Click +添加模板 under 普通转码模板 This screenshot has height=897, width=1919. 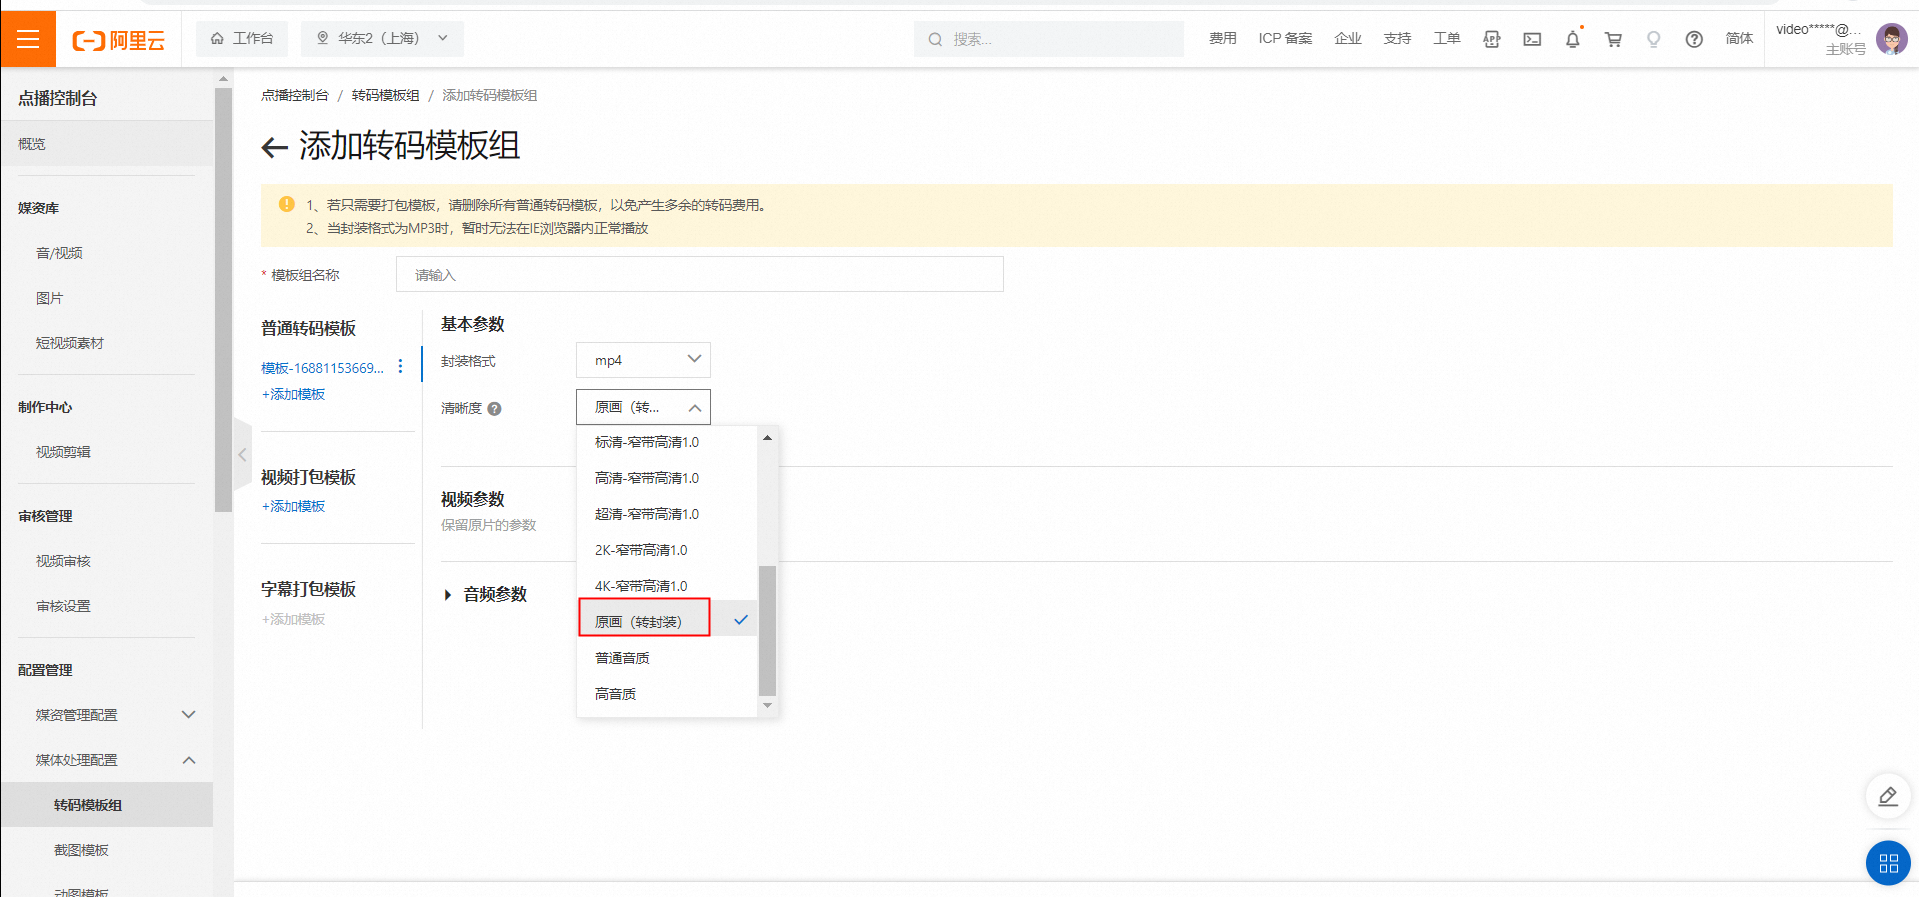[293, 394]
